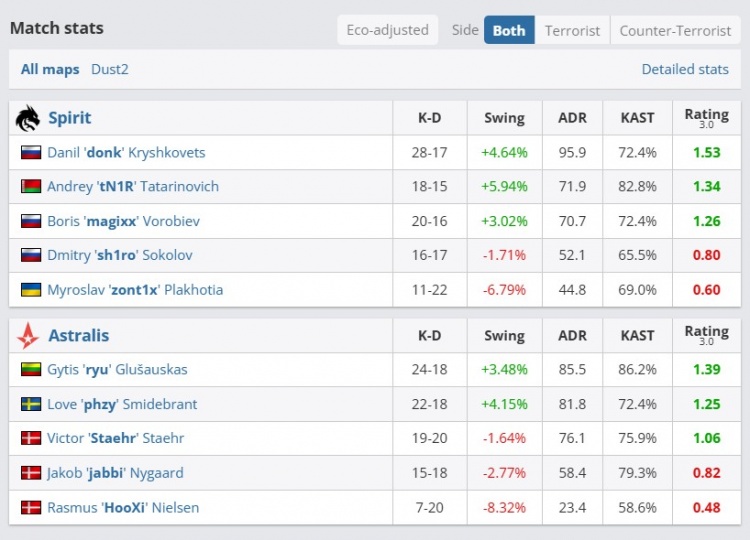Toggle the Eco-adjusted stats option

[387, 30]
